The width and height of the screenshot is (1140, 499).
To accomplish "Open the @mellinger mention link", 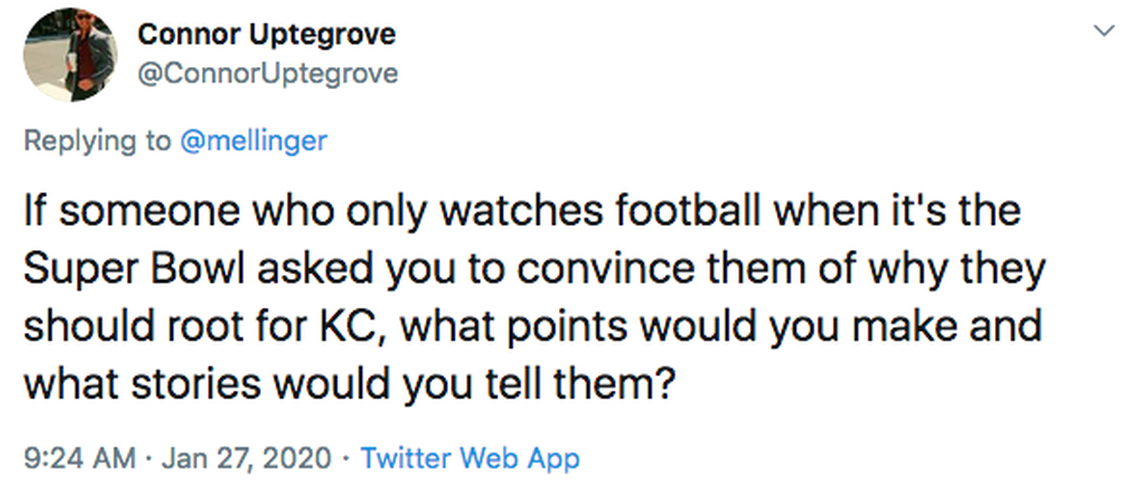I will [x=253, y=141].
